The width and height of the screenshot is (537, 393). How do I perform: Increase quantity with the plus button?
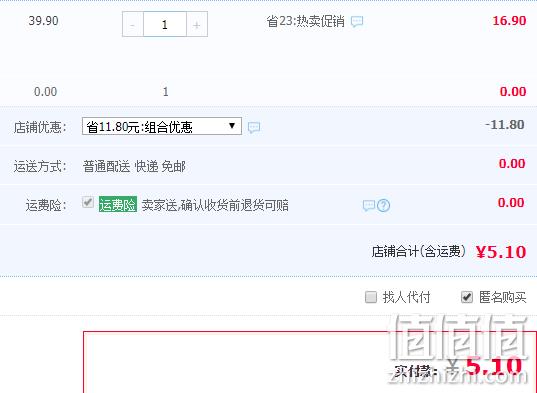tap(197, 24)
